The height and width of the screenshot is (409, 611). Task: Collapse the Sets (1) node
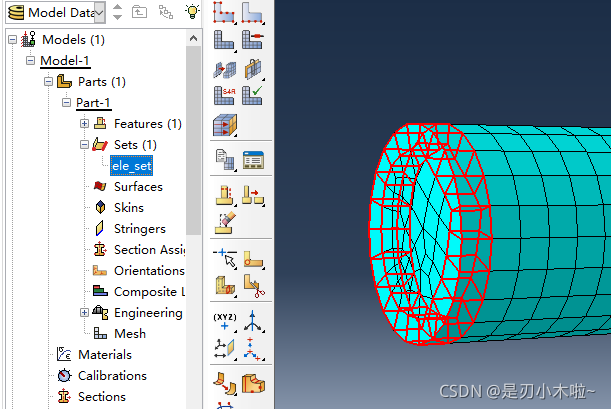85,145
